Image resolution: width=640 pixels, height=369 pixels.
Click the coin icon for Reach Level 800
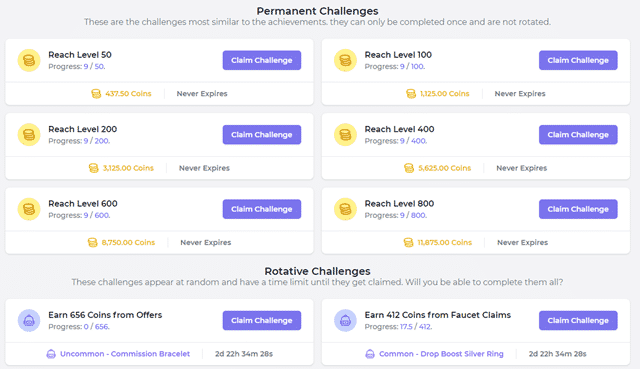click(345, 209)
